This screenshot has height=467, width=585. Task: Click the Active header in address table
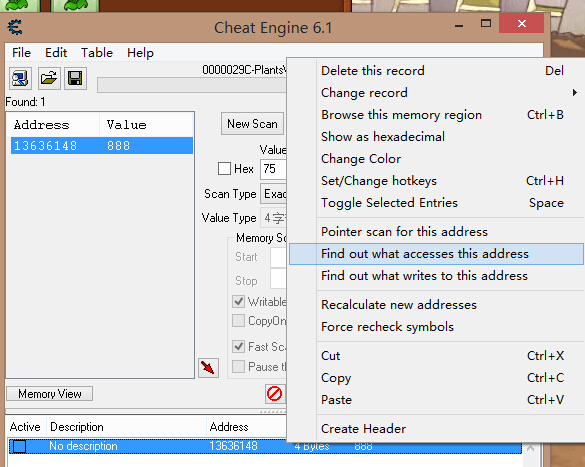click(x=25, y=427)
